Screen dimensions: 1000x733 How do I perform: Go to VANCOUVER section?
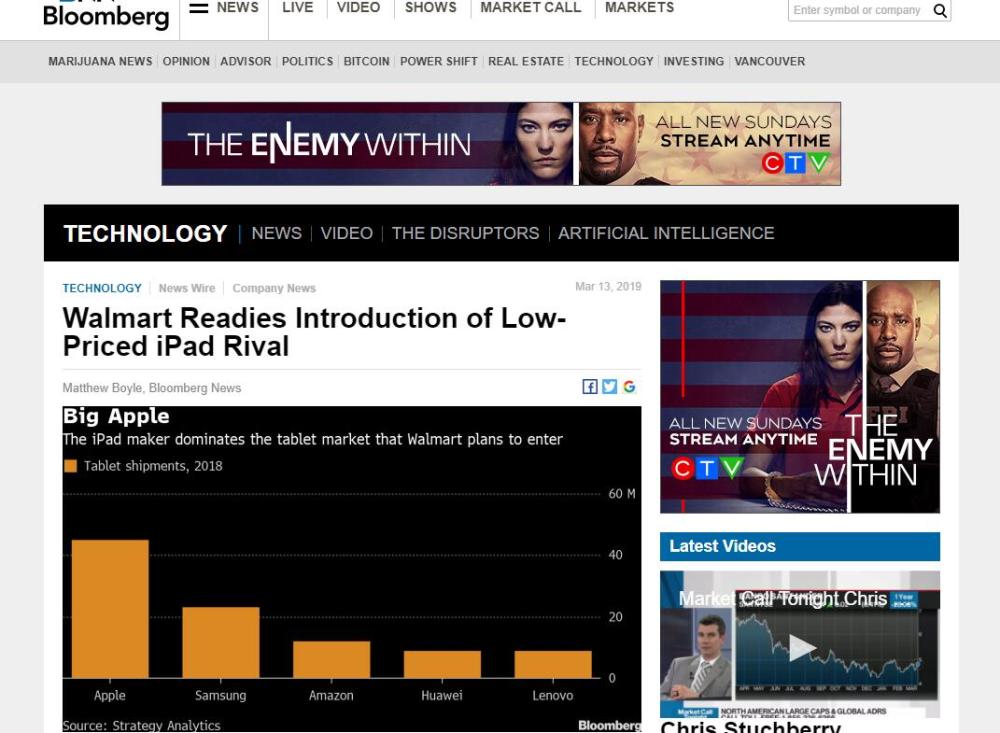coord(770,61)
